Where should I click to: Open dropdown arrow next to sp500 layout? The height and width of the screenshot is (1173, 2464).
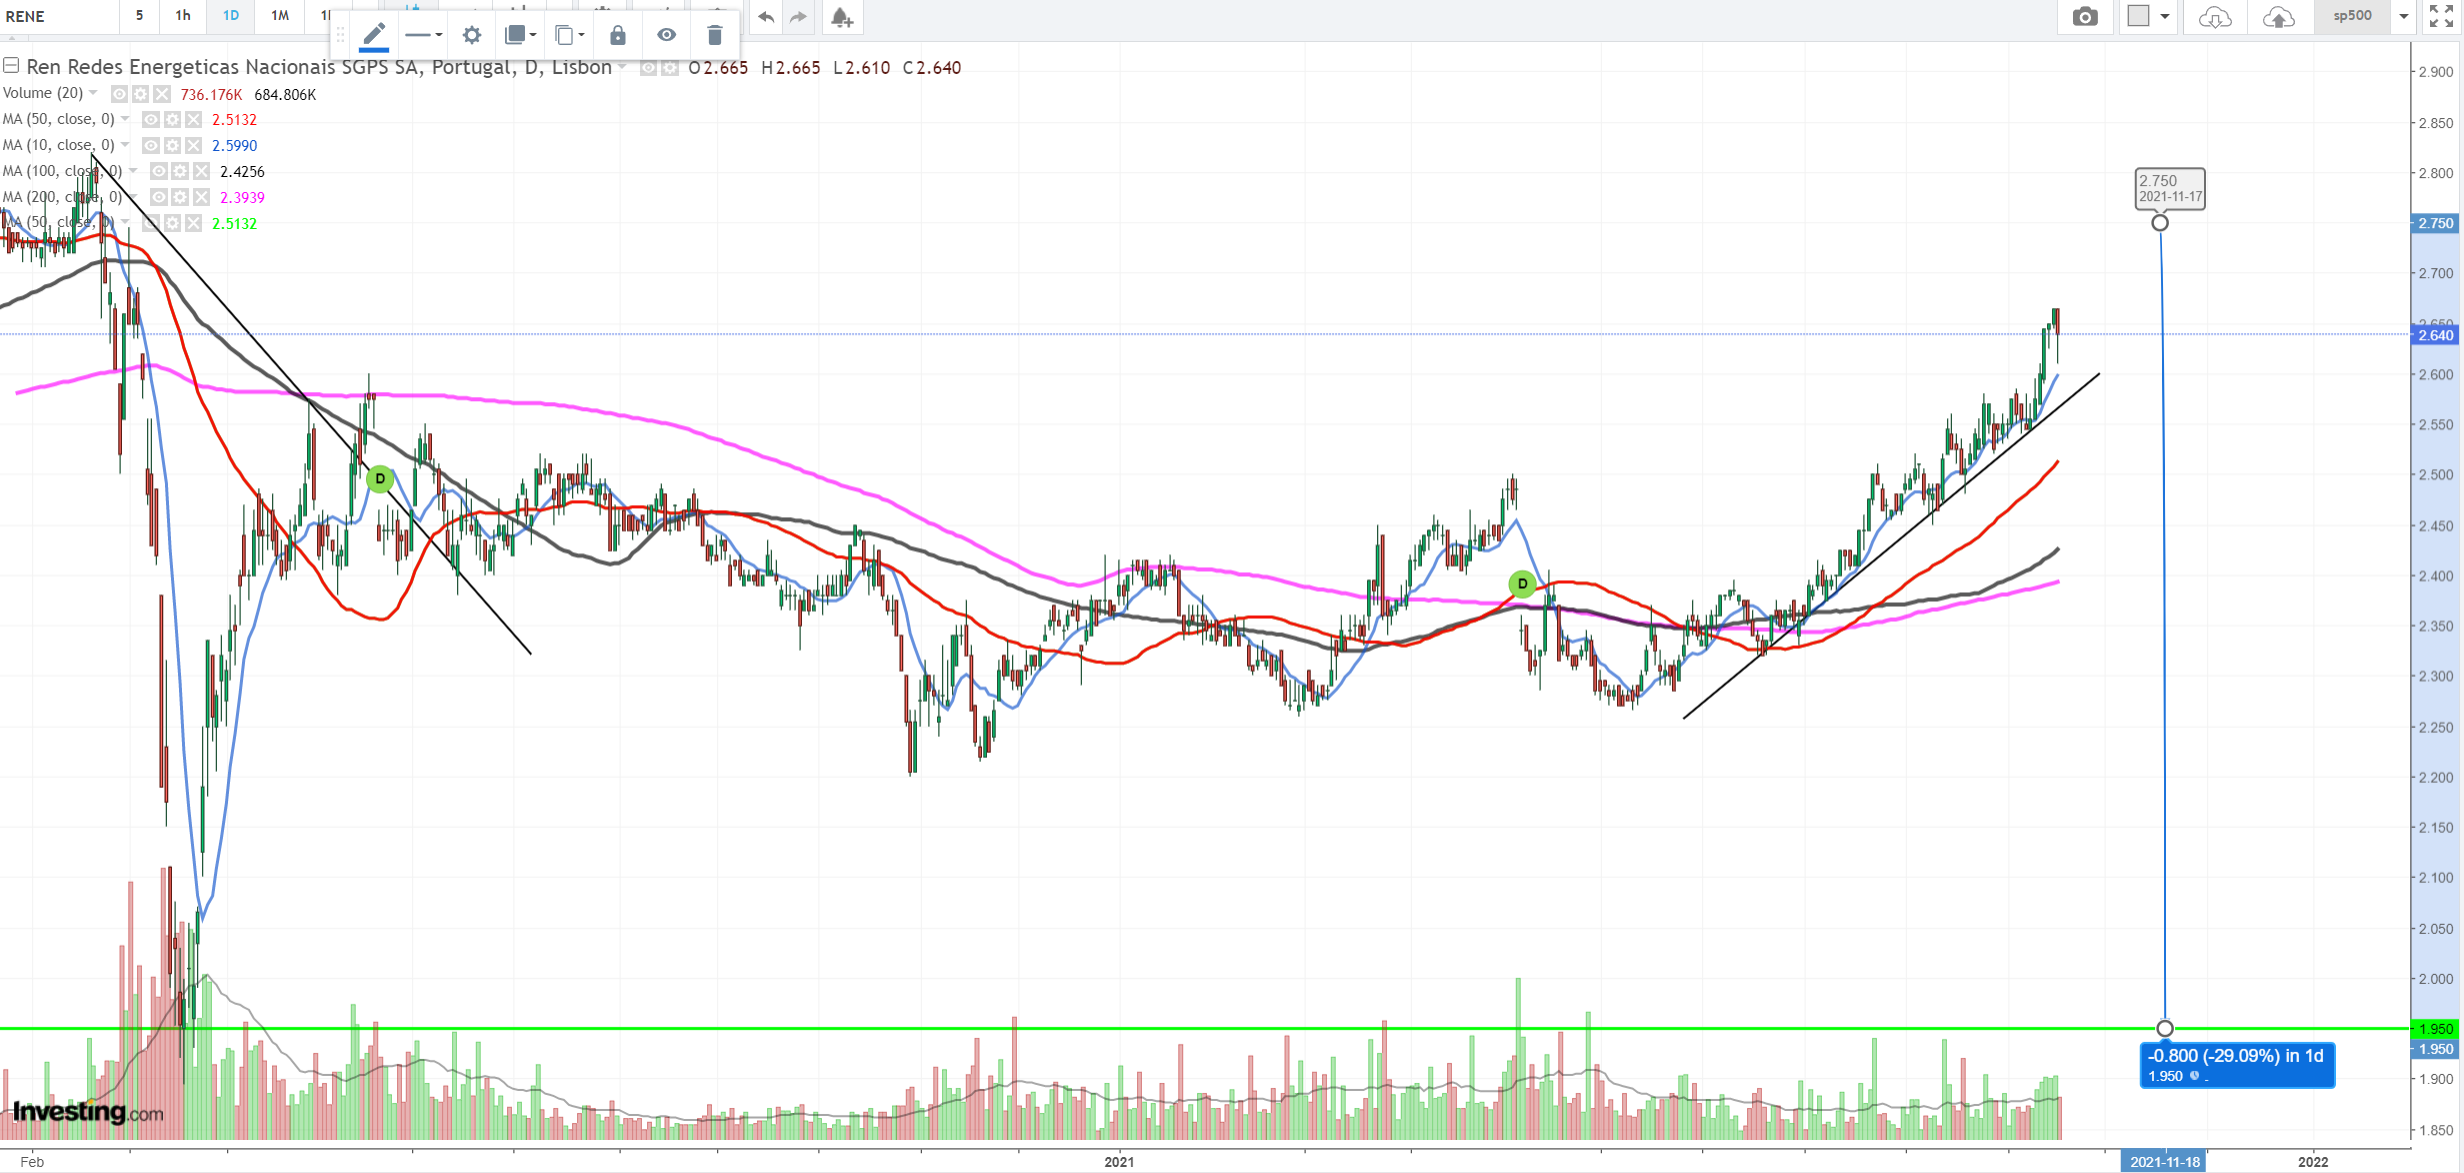coord(2404,16)
